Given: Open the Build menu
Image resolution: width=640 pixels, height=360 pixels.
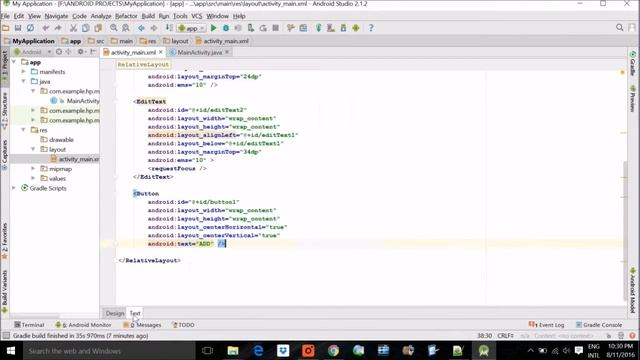Looking at the screenshot, I should point(148,16).
